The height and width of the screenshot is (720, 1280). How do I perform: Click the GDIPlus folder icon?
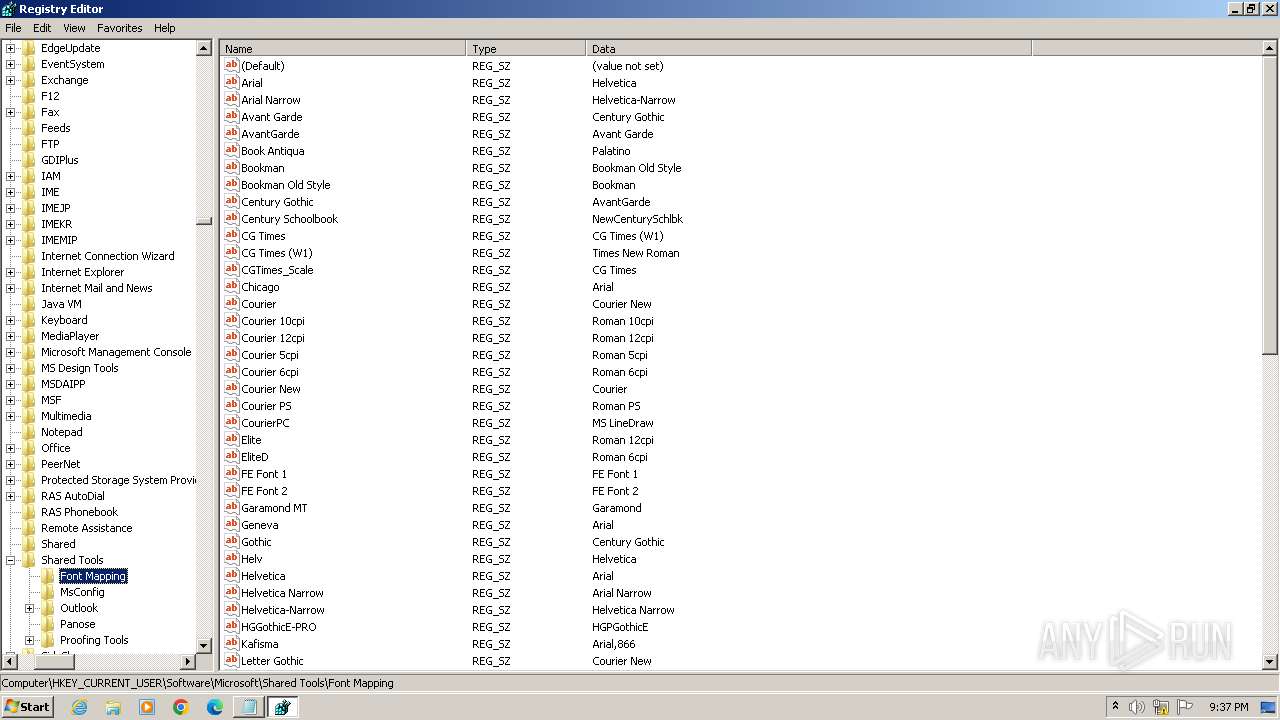[29, 160]
